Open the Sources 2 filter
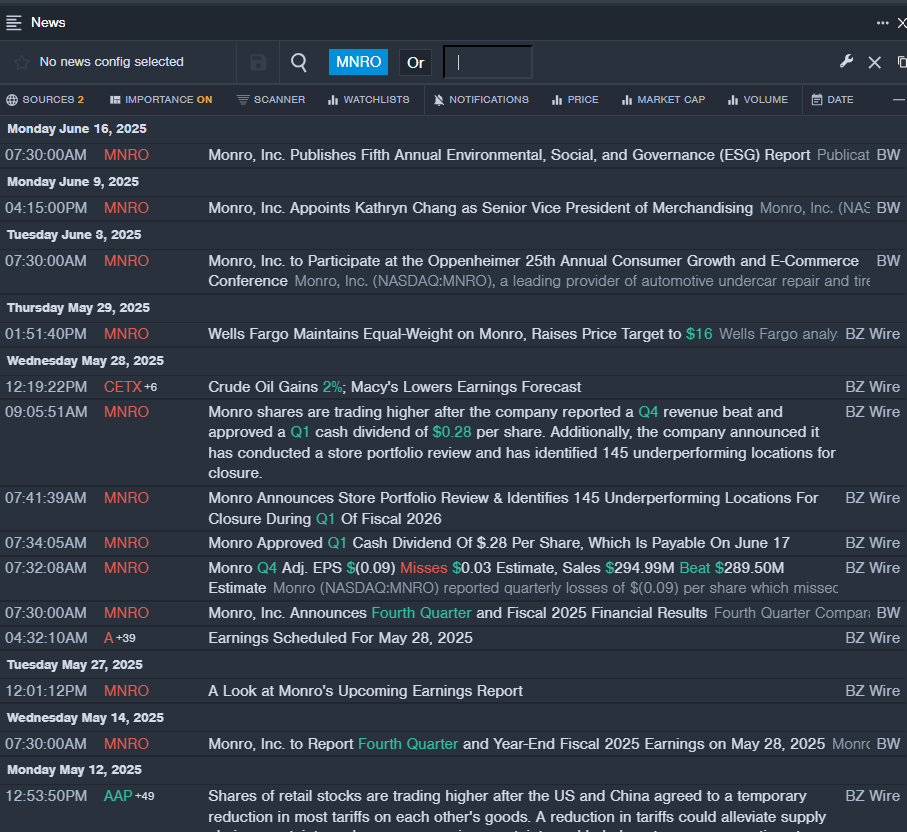 45,100
